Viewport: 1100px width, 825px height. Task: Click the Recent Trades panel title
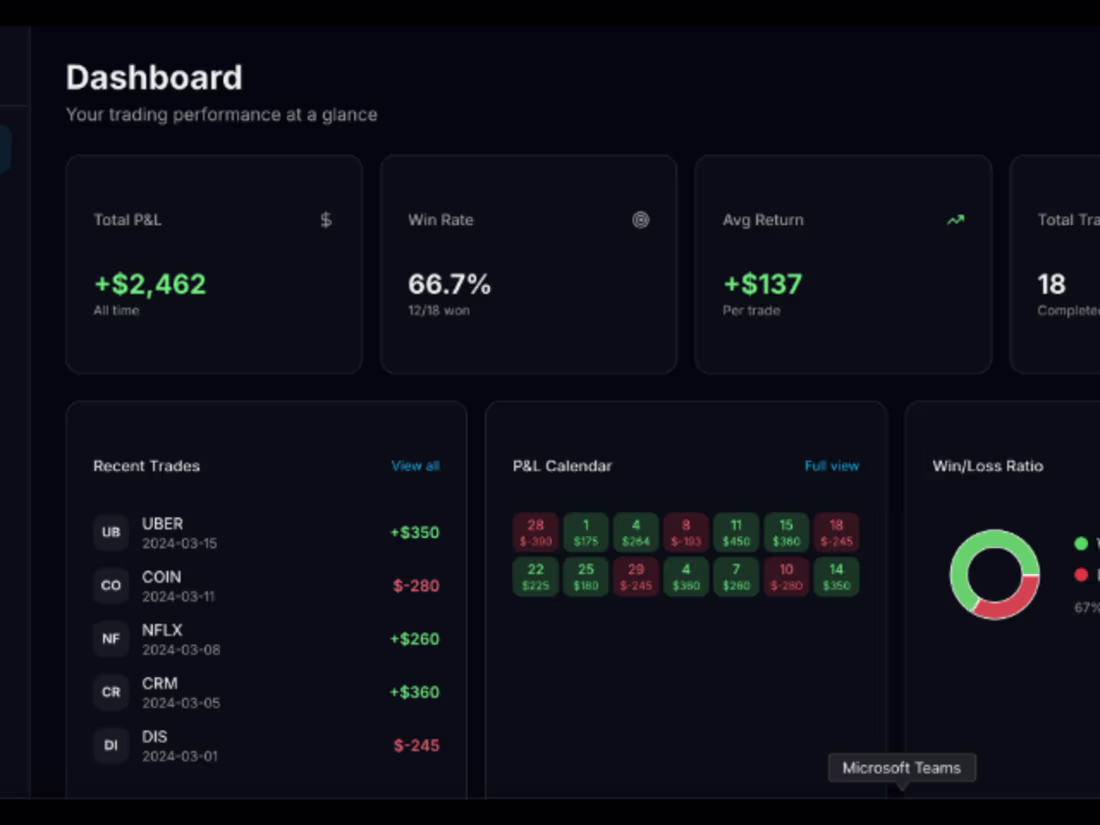[147, 466]
